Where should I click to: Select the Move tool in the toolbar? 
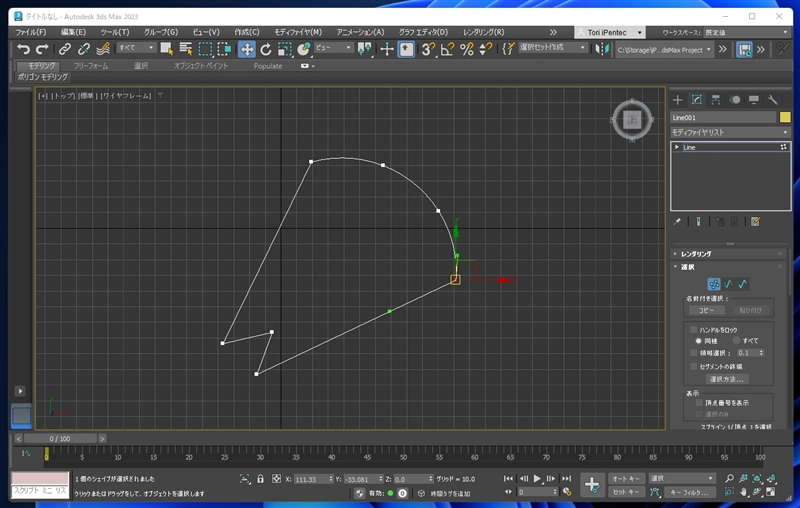click(246, 48)
